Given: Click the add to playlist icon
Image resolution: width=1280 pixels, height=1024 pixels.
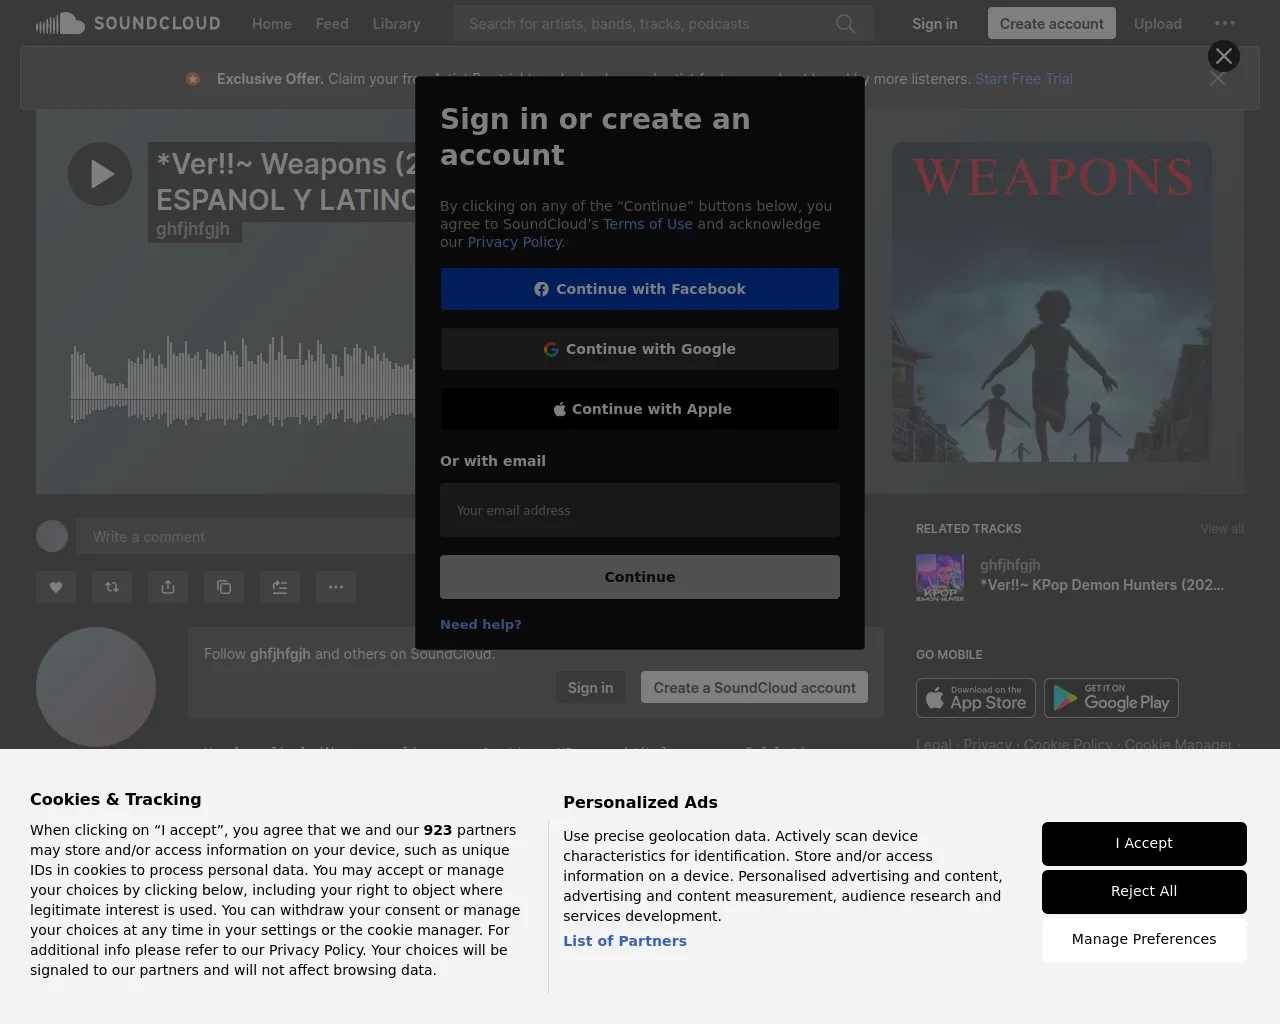Looking at the screenshot, I should click(280, 587).
